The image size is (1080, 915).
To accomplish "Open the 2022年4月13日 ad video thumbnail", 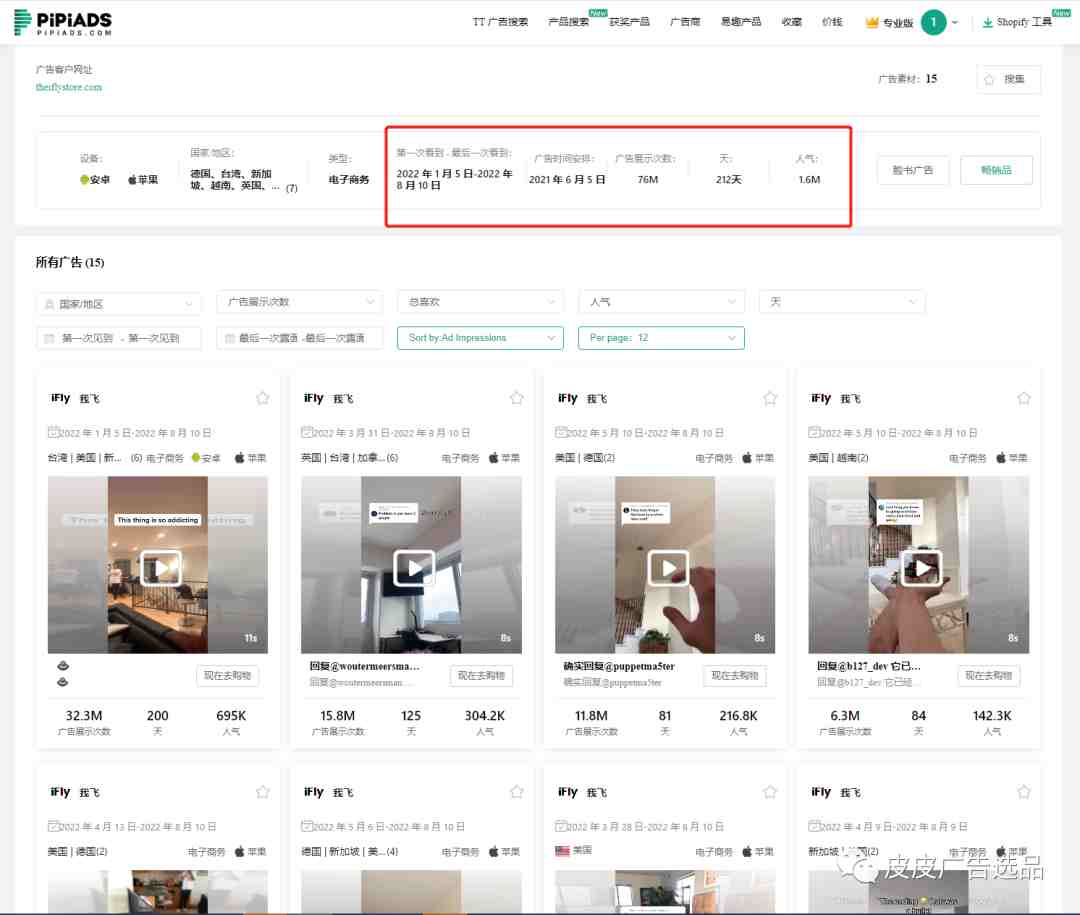I will click(158, 892).
